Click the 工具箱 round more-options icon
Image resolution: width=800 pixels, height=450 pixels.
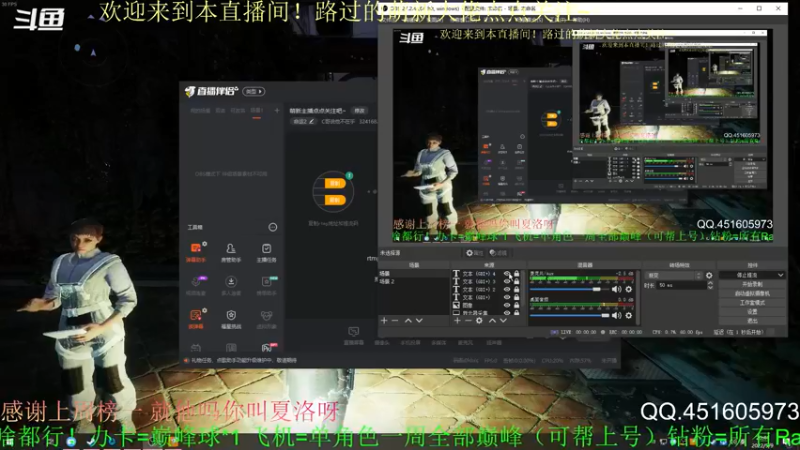[273, 227]
